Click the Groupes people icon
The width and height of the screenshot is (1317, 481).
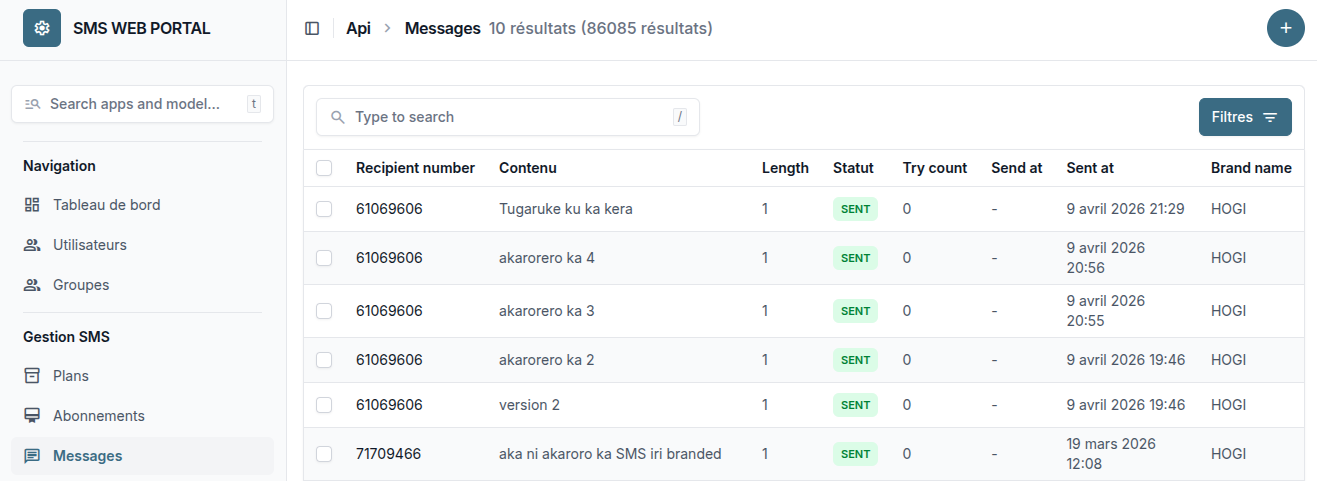32,285
